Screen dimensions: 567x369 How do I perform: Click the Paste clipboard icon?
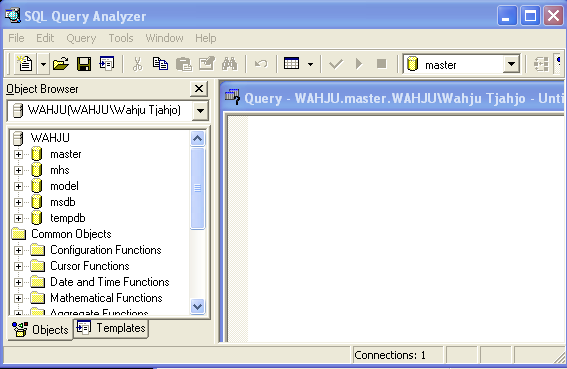[184, 64]
